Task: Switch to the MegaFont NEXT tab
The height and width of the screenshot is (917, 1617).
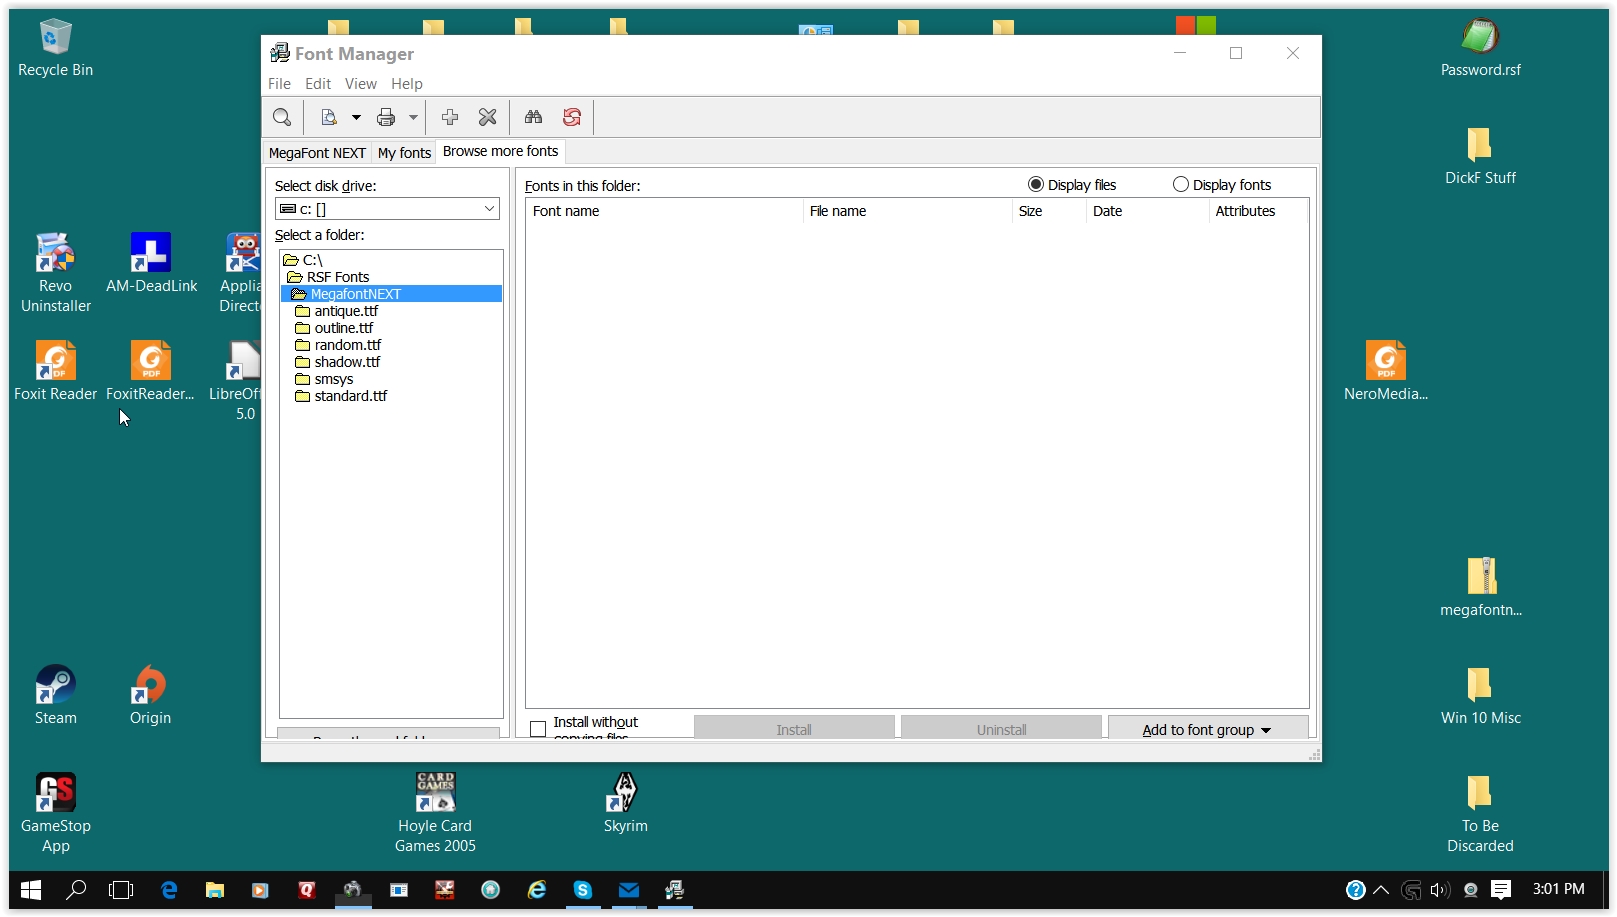Action: pos(317,153)
